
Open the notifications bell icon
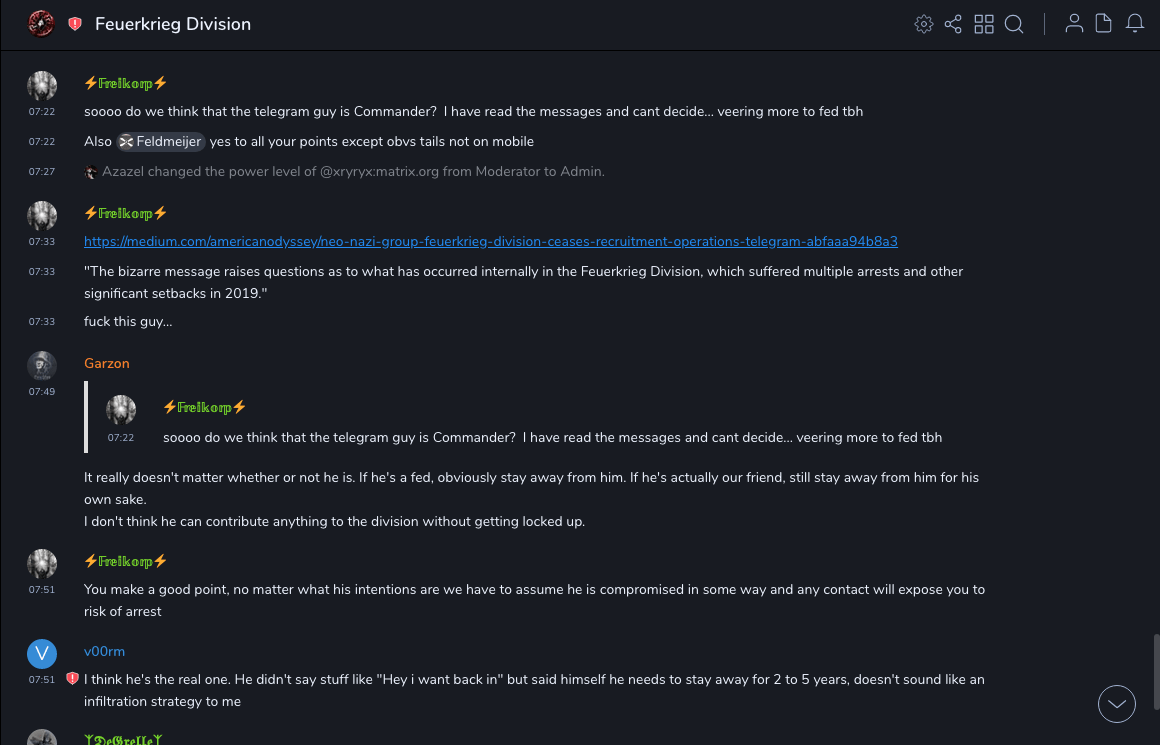(x=1135, y=24)
